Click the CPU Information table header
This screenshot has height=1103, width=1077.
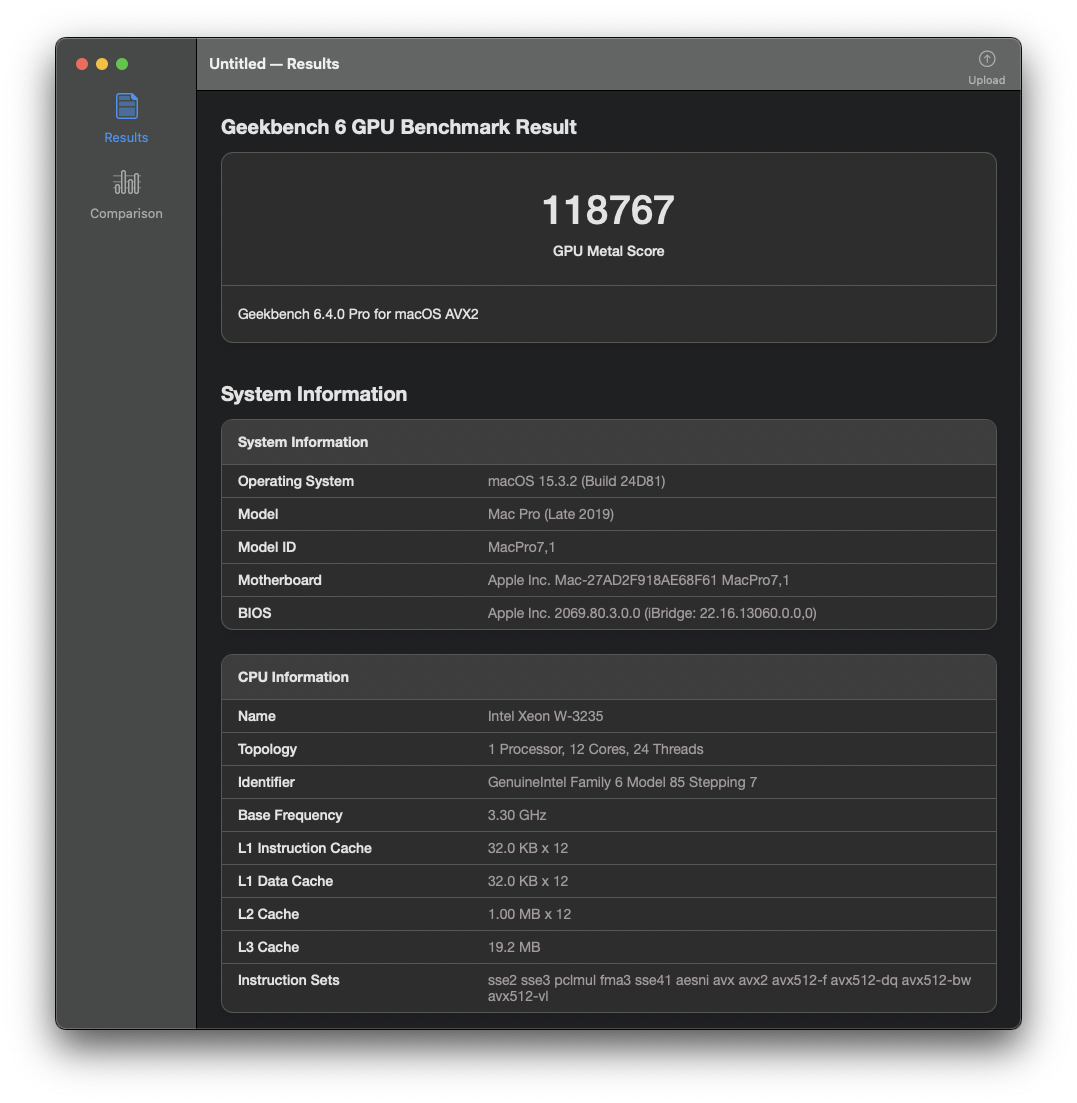293,677
